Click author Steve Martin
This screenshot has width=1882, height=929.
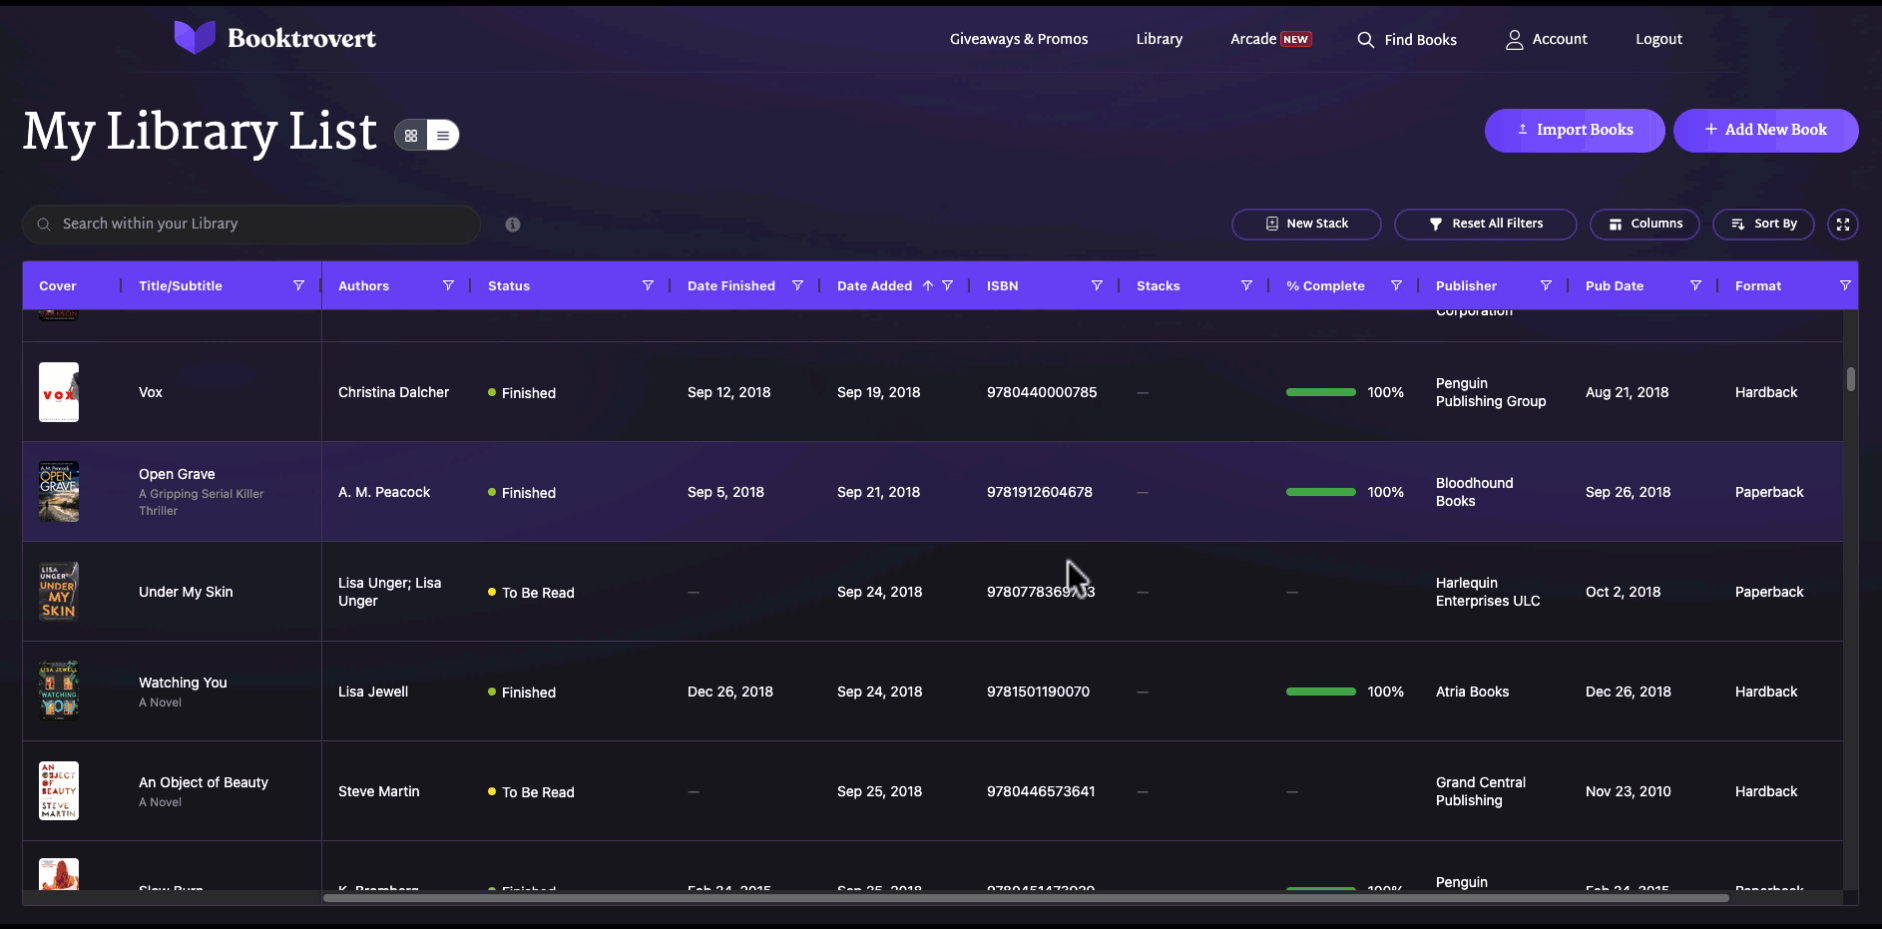click(x=379, y=791)
